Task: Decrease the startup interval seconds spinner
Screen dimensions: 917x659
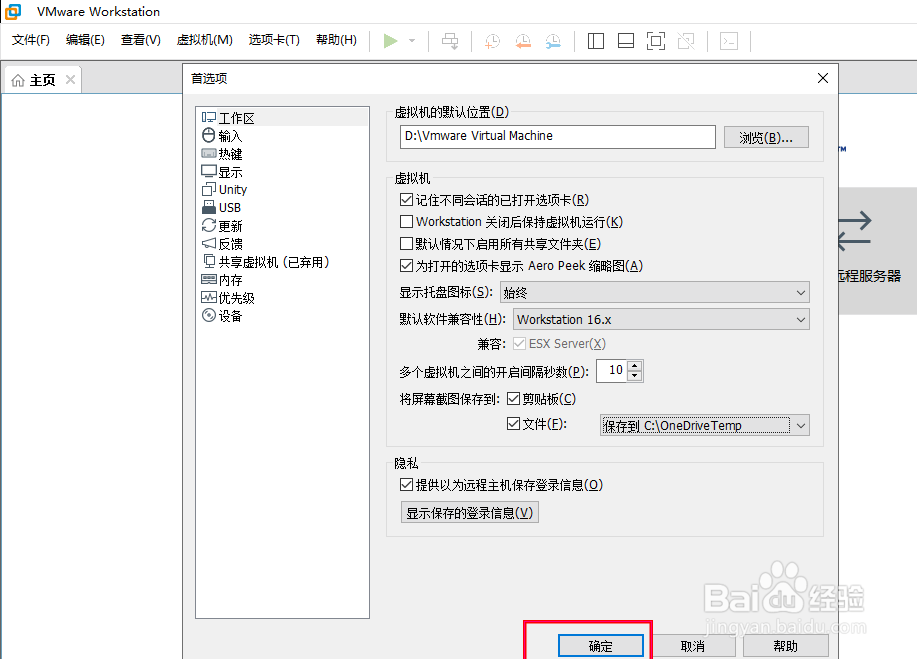Action: click(x=635, y=376)
